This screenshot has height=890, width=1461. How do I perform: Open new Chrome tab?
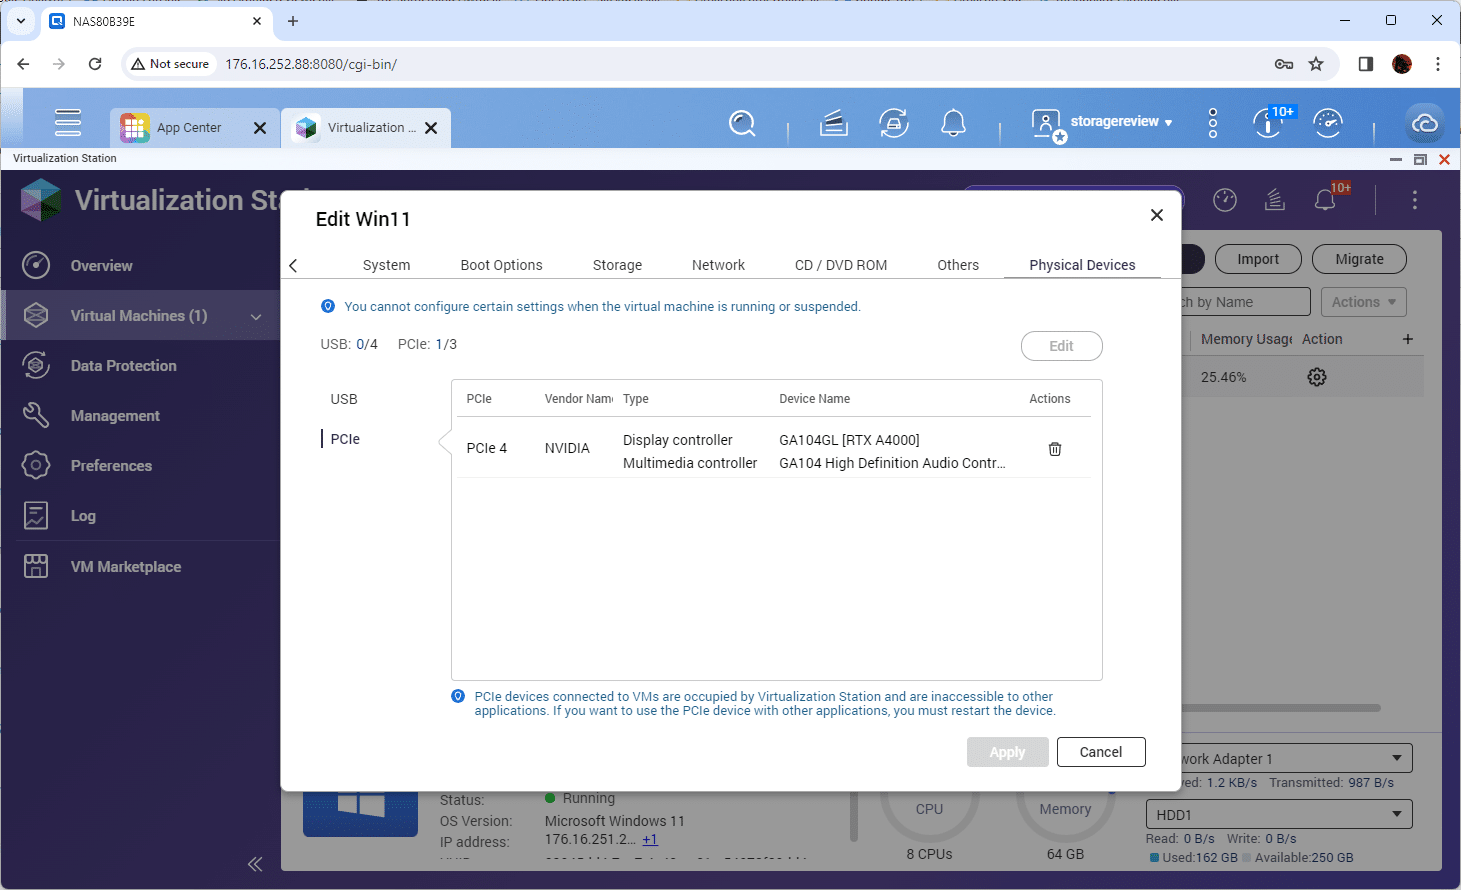(x=293, y=21)
